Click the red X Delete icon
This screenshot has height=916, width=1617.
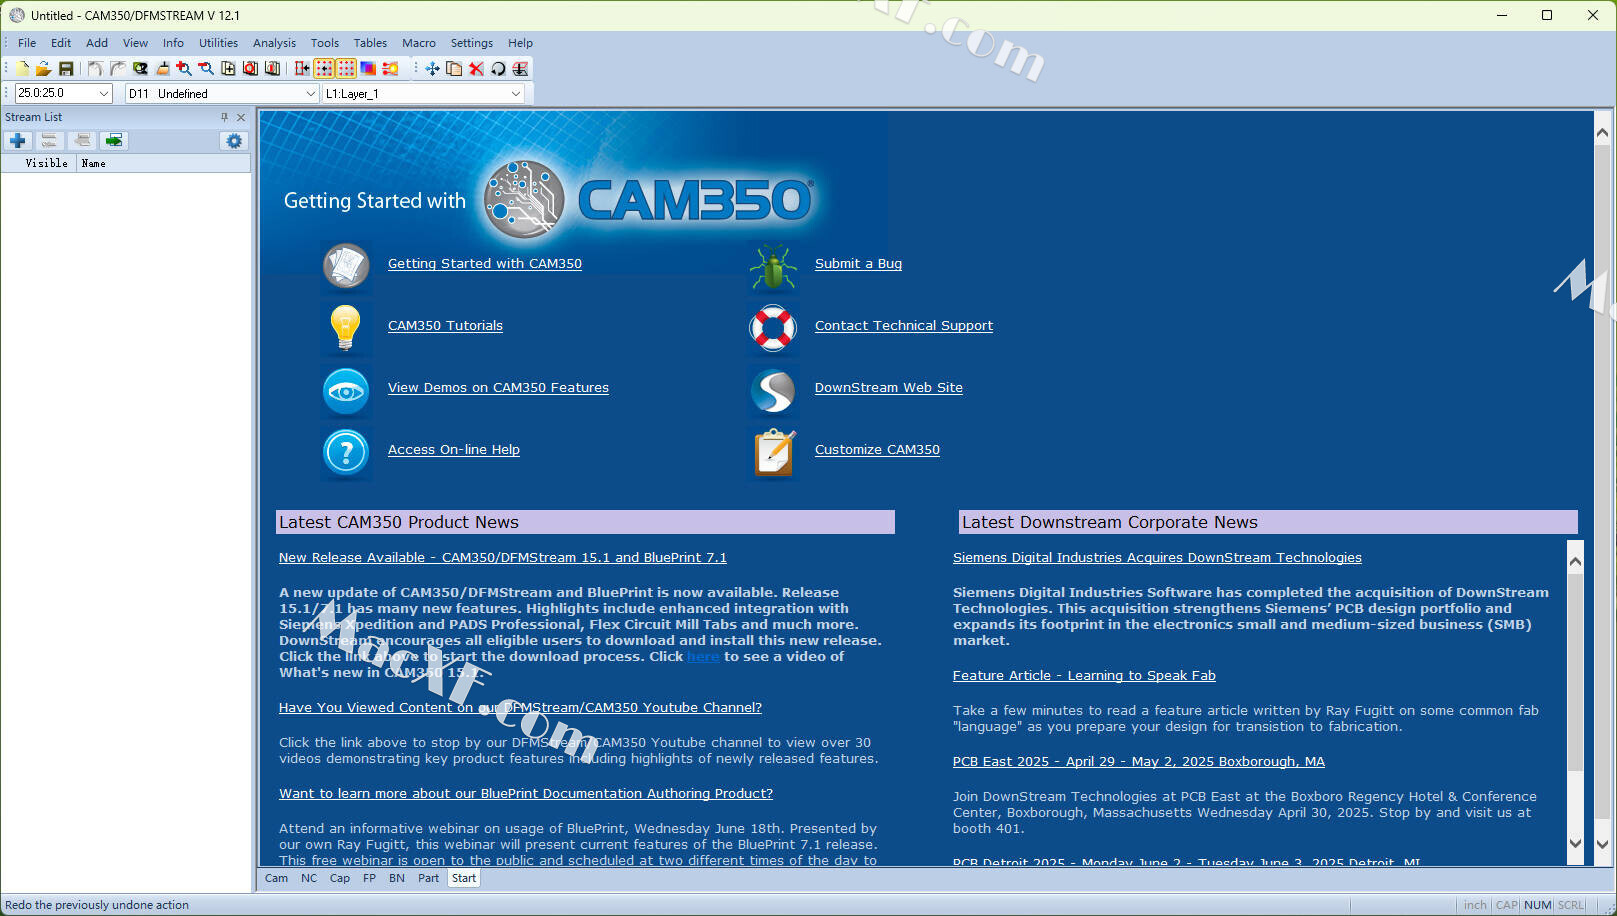[x=476, y=68]
